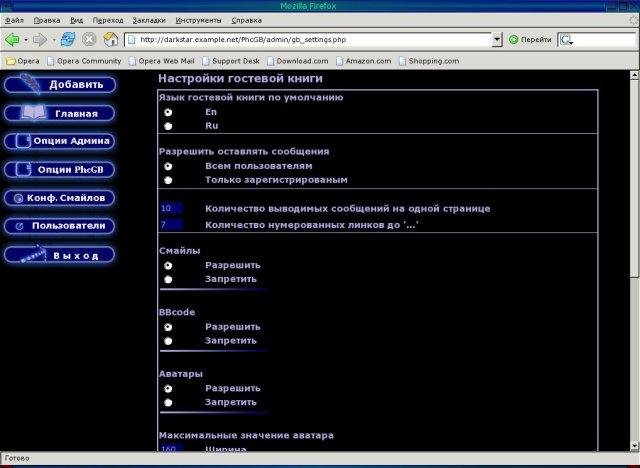
Task: Click the search engine icon in the search box
Action: [566, 40]
